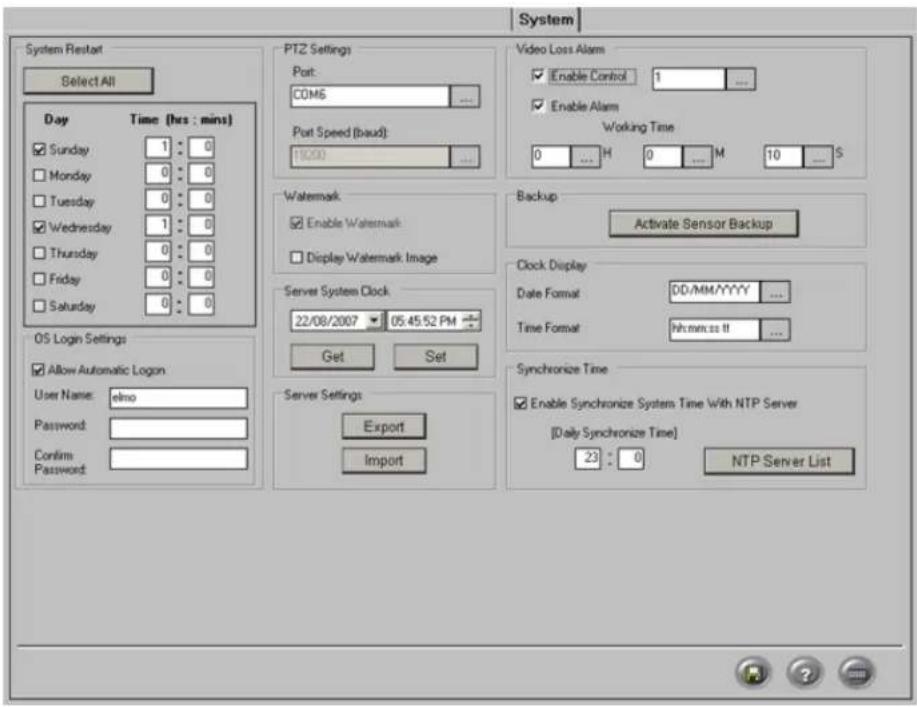
Task: Click the Enable Control value field
Action: tap(689, 79)
